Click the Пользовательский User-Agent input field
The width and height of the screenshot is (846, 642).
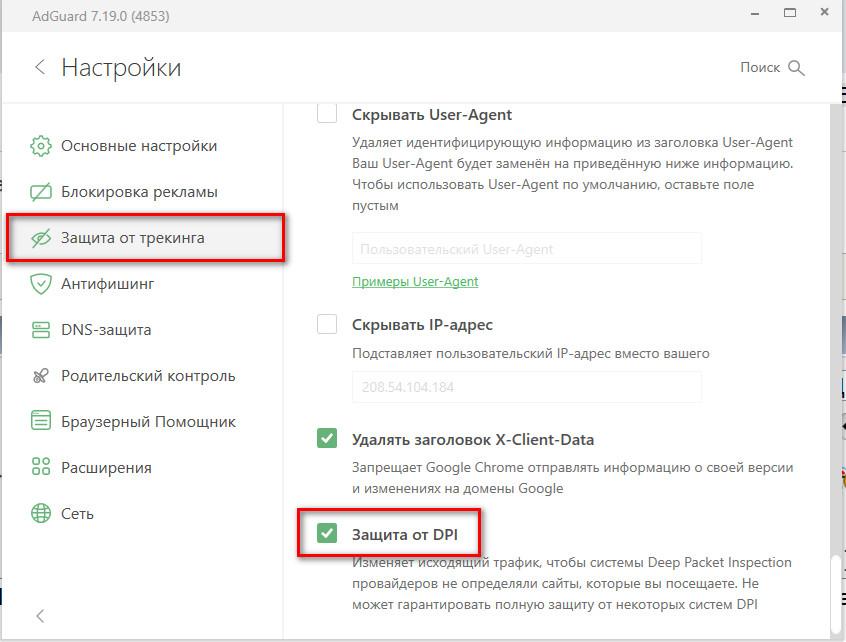526,249
